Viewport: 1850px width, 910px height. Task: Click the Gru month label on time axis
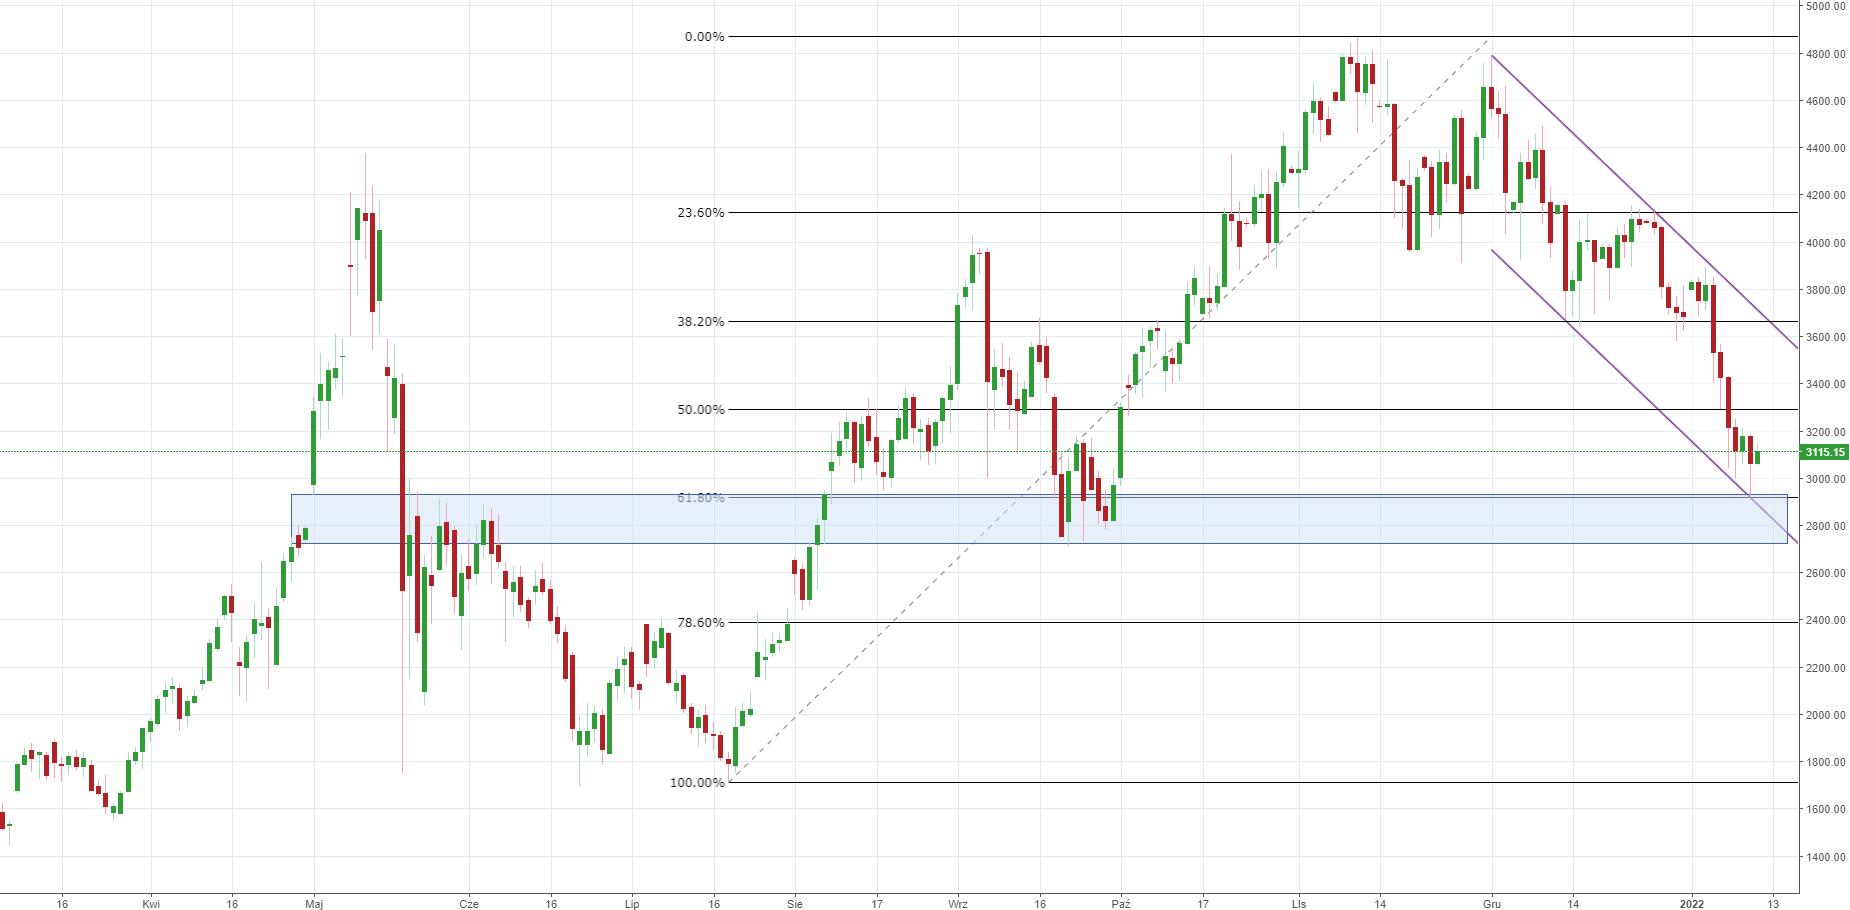point(1492,904)
